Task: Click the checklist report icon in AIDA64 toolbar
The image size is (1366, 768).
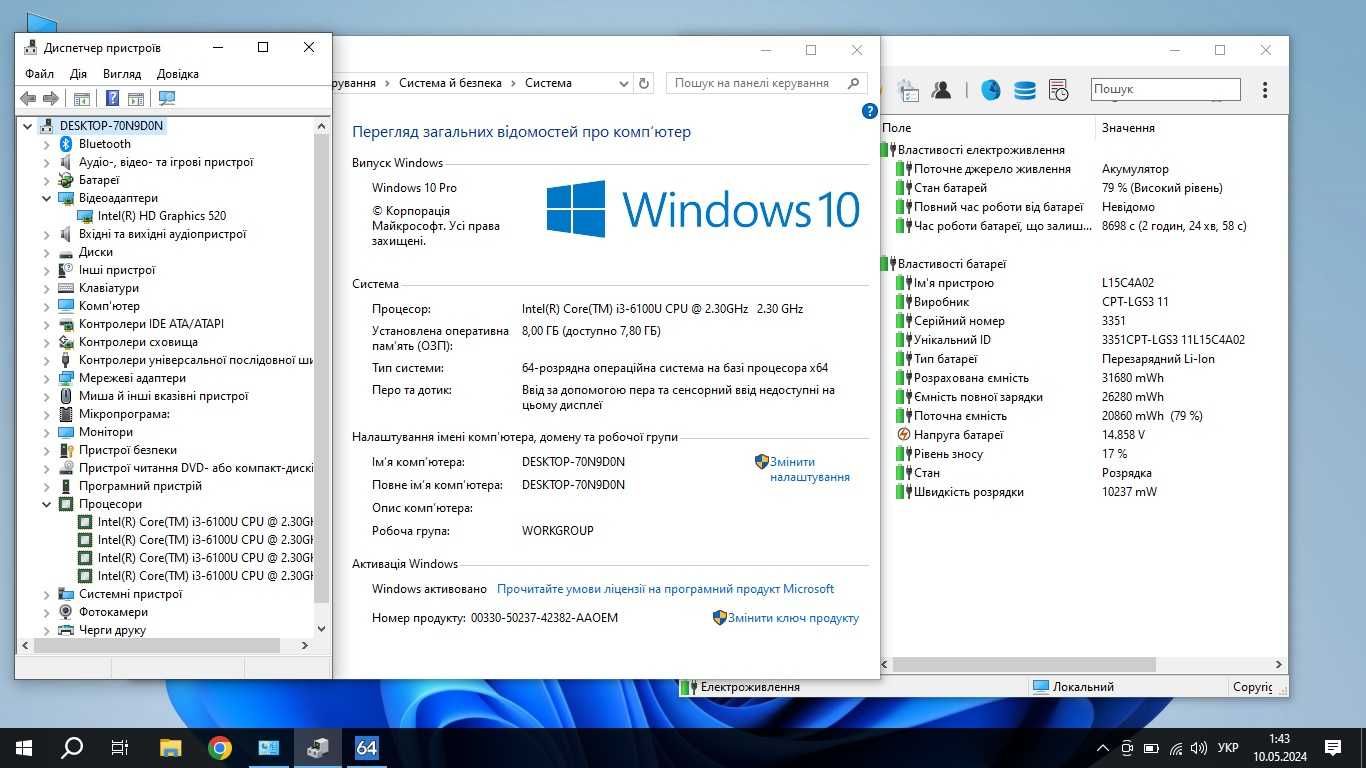Action: (908, 90)
